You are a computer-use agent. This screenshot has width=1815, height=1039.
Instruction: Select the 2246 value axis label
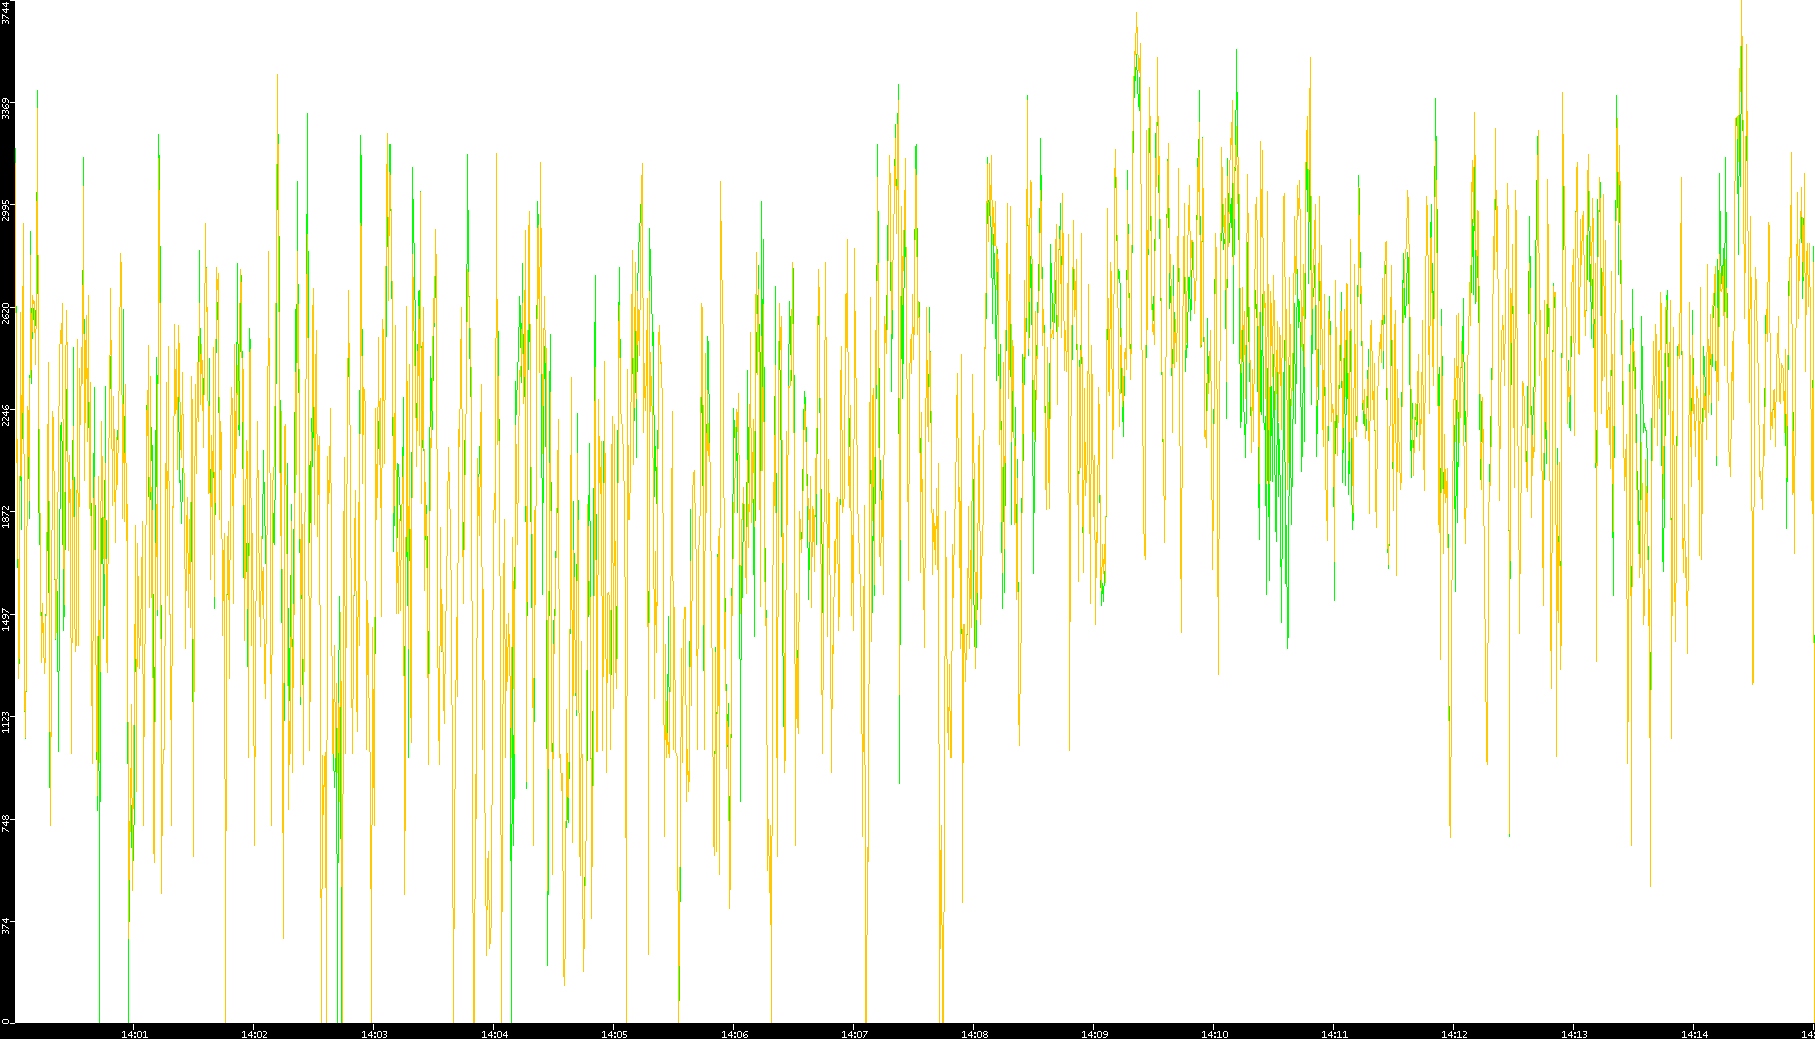pos(6,414)
